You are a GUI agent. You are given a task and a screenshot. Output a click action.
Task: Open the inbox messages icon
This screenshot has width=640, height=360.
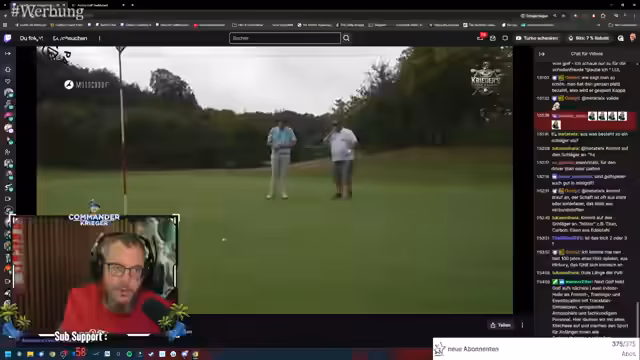coord(493,38)
